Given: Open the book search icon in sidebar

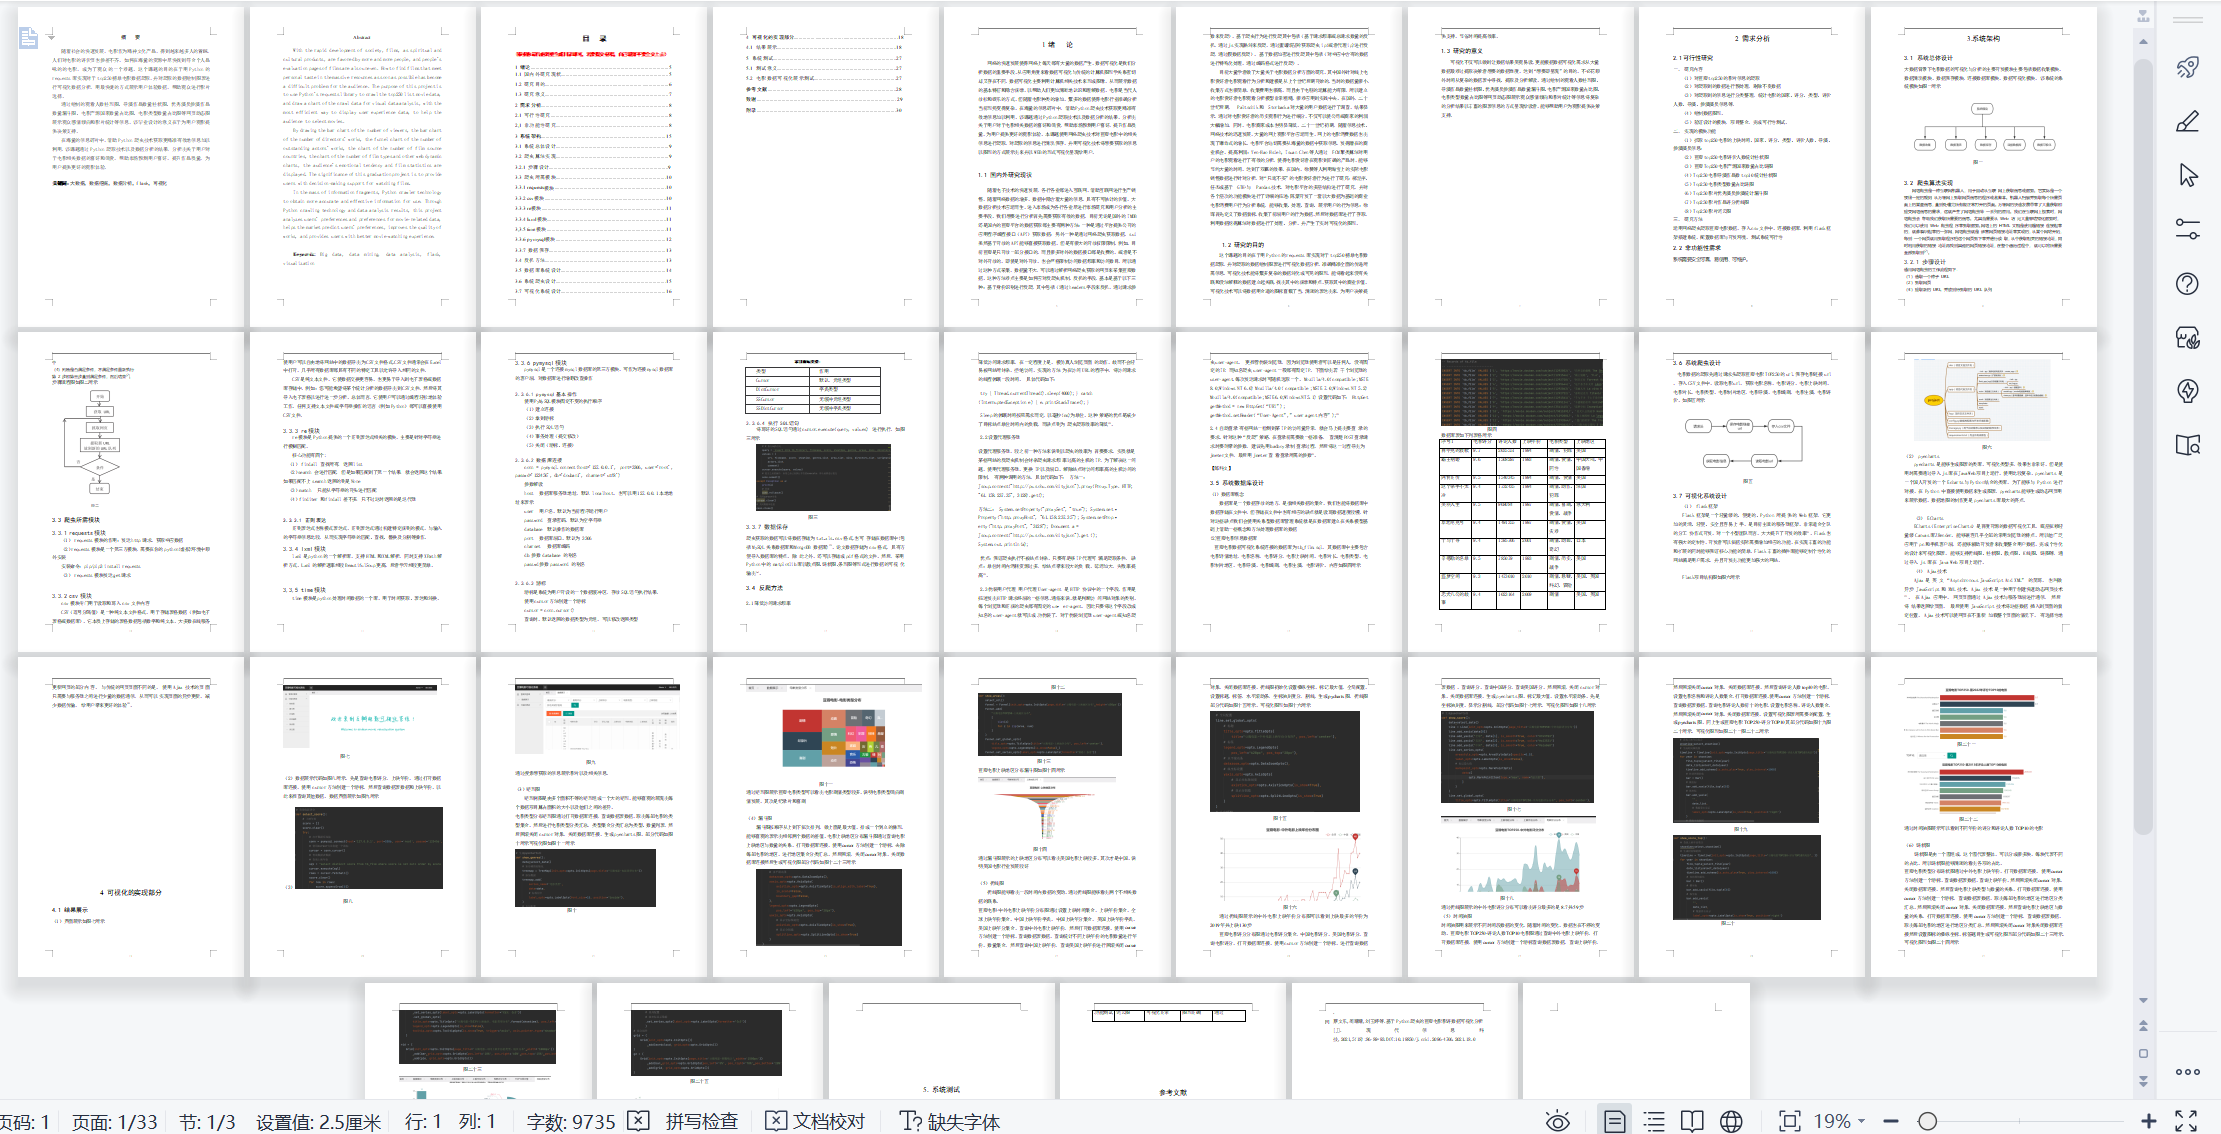Looking at the screenshot, I should pyautogui.click(x=2187, y=446).
